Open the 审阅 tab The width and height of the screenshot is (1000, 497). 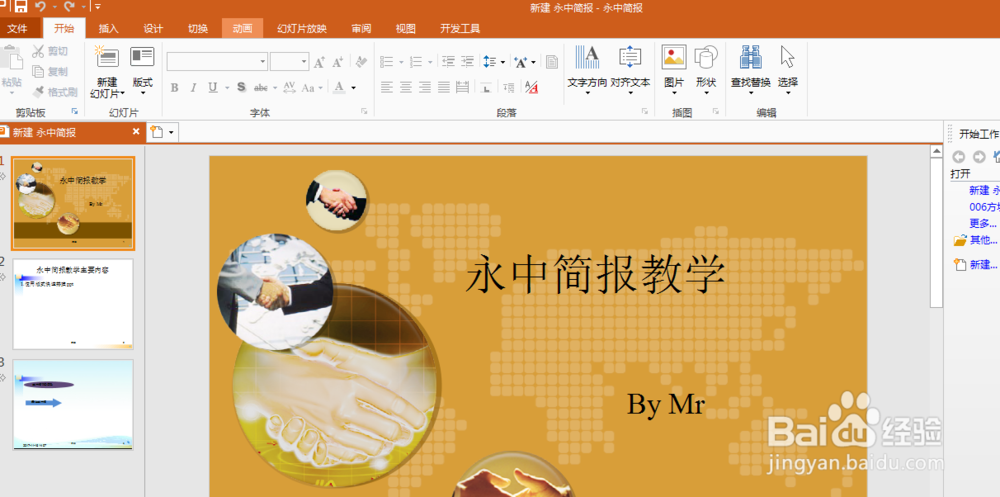(361, 28)
